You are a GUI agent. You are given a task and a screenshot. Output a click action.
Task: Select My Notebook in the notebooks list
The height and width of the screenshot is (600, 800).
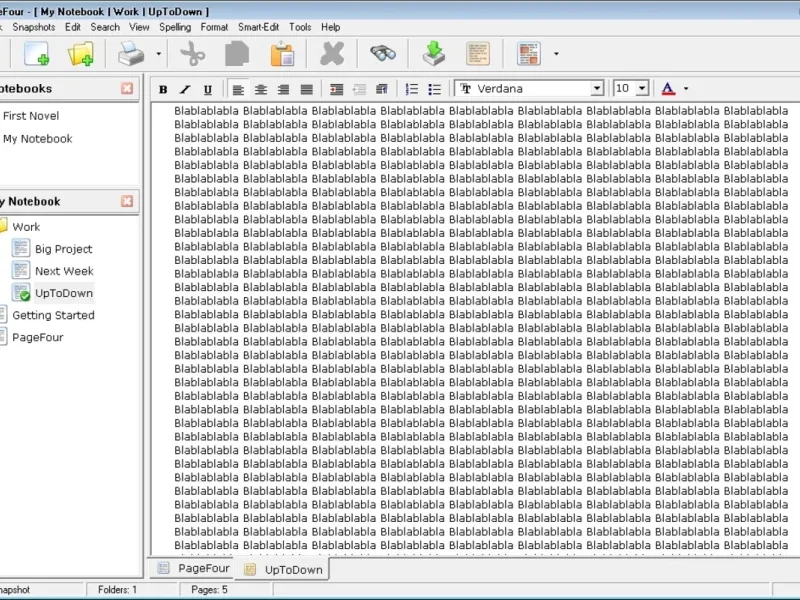[x=38, y=139]
